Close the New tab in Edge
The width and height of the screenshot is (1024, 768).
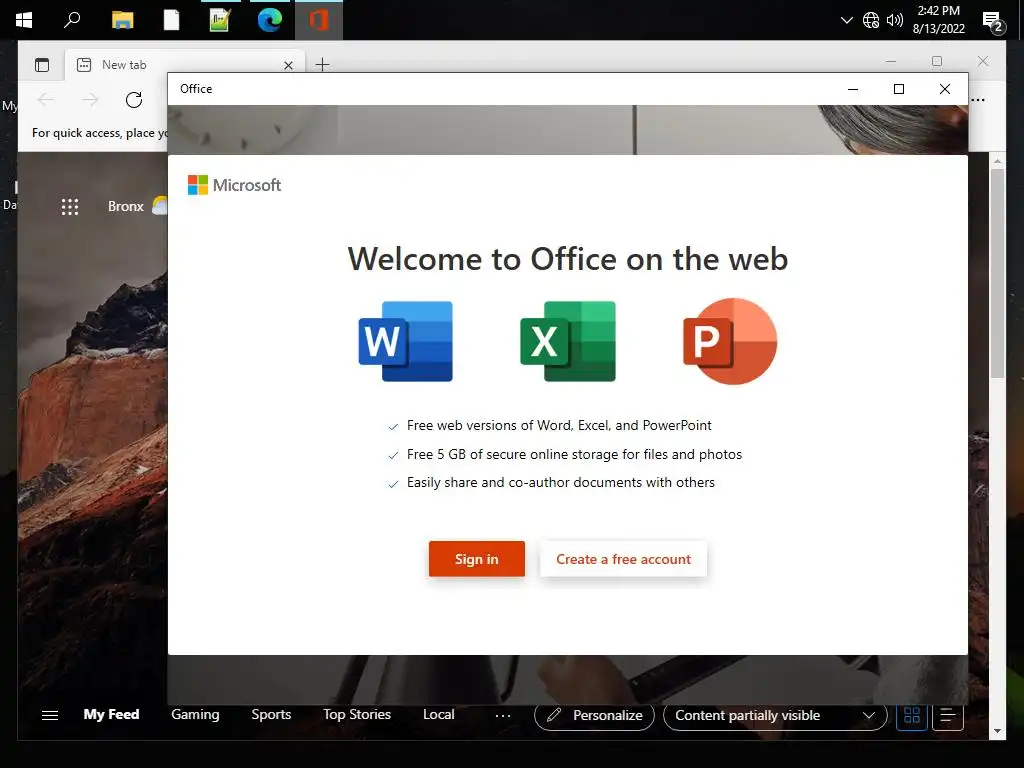288,65
